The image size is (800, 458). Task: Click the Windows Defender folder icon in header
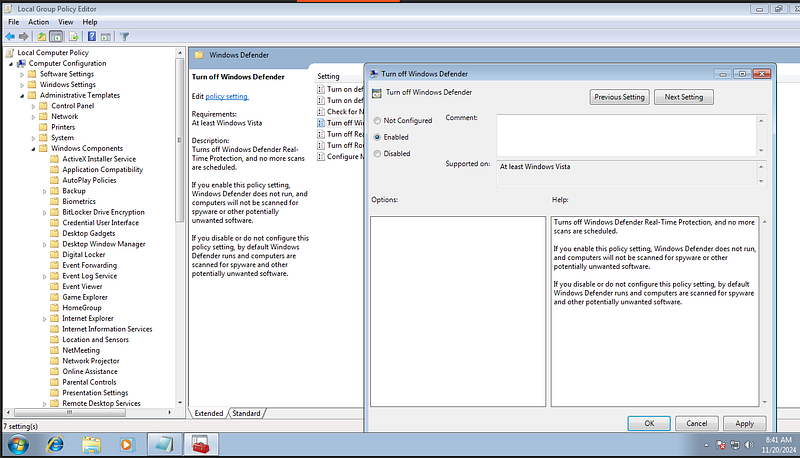tap(199, 55)
